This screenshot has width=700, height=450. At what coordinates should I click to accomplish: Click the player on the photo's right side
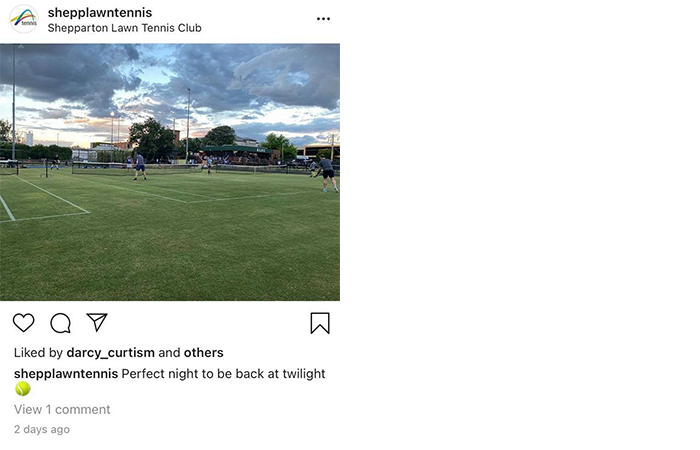pos(326,173)
